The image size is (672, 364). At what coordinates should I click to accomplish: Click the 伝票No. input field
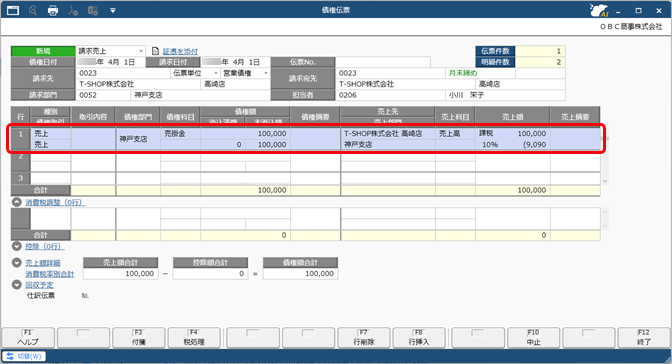click(383, 62)
